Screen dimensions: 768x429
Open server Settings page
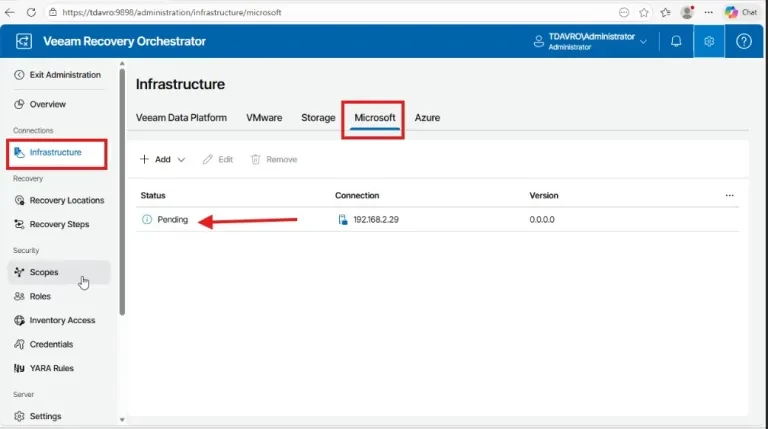coord(45,416)
